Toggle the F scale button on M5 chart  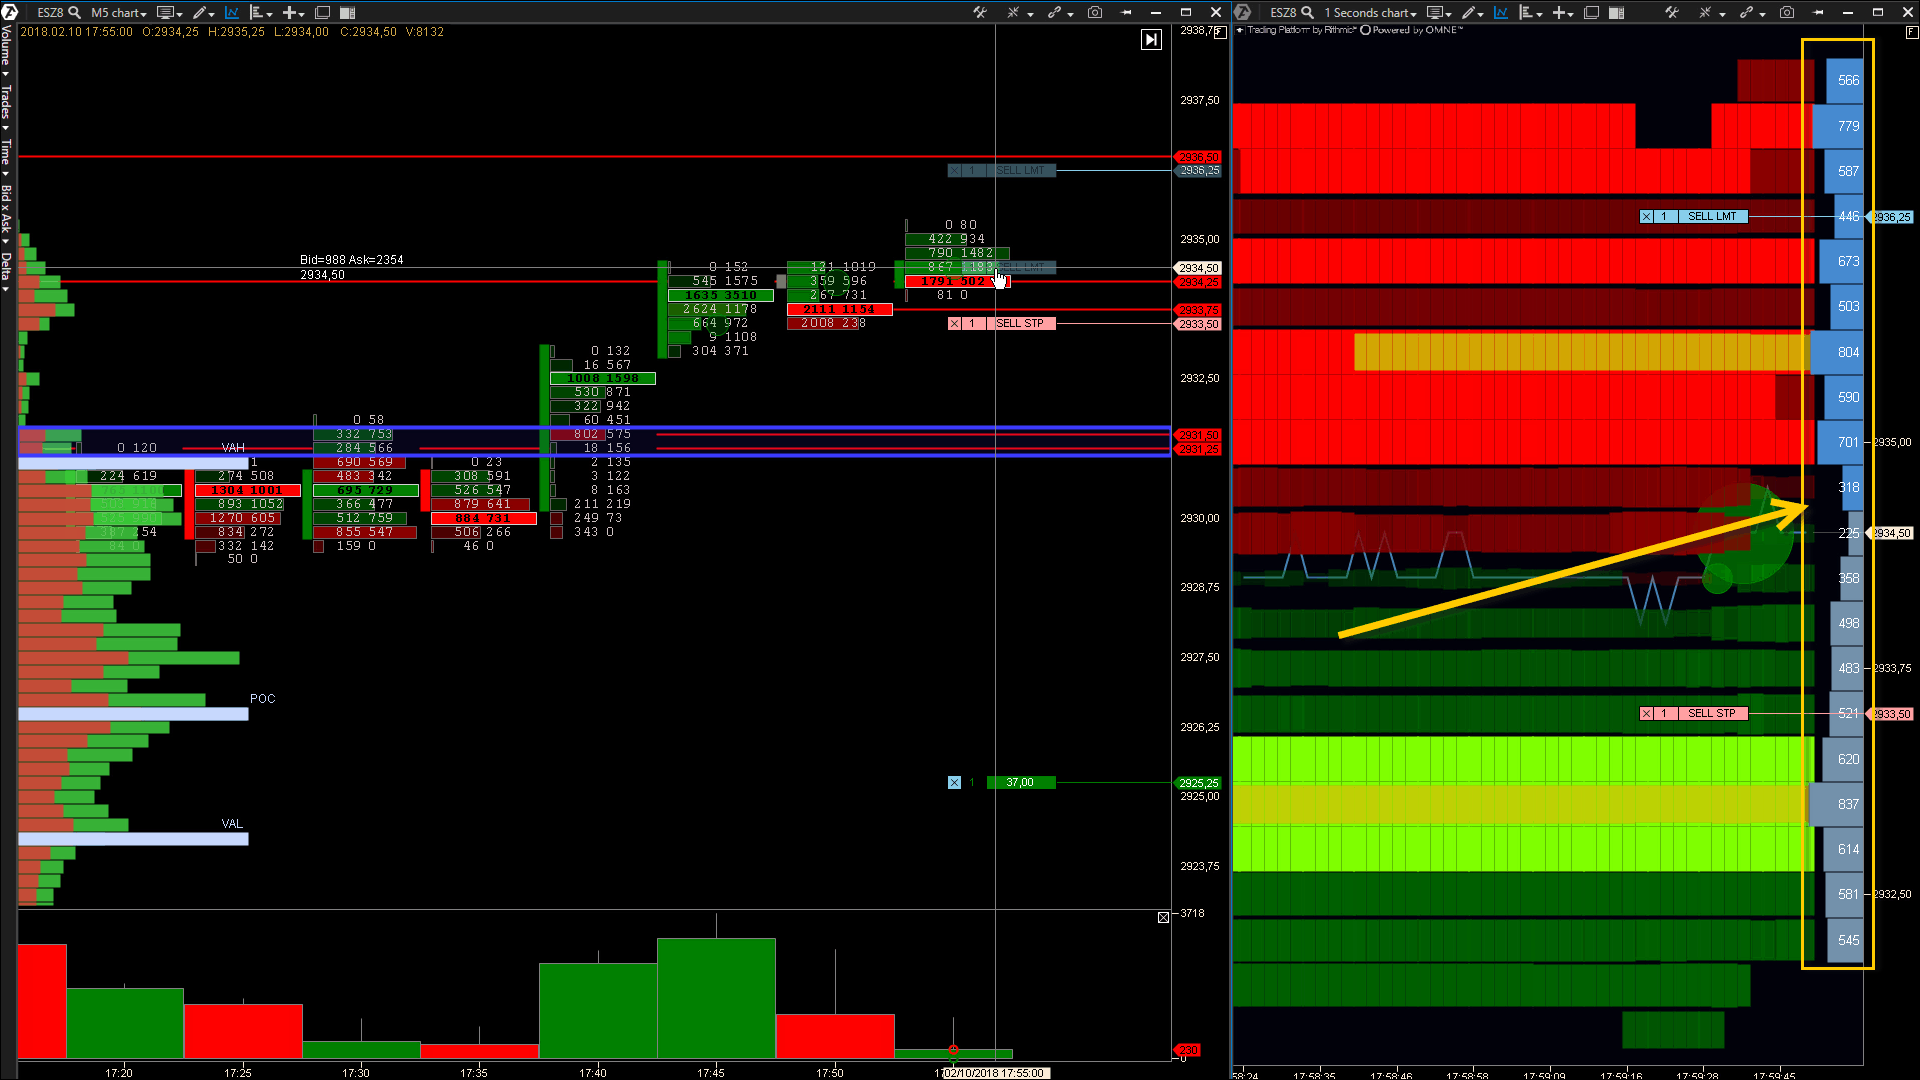(x=1221, y=31)
